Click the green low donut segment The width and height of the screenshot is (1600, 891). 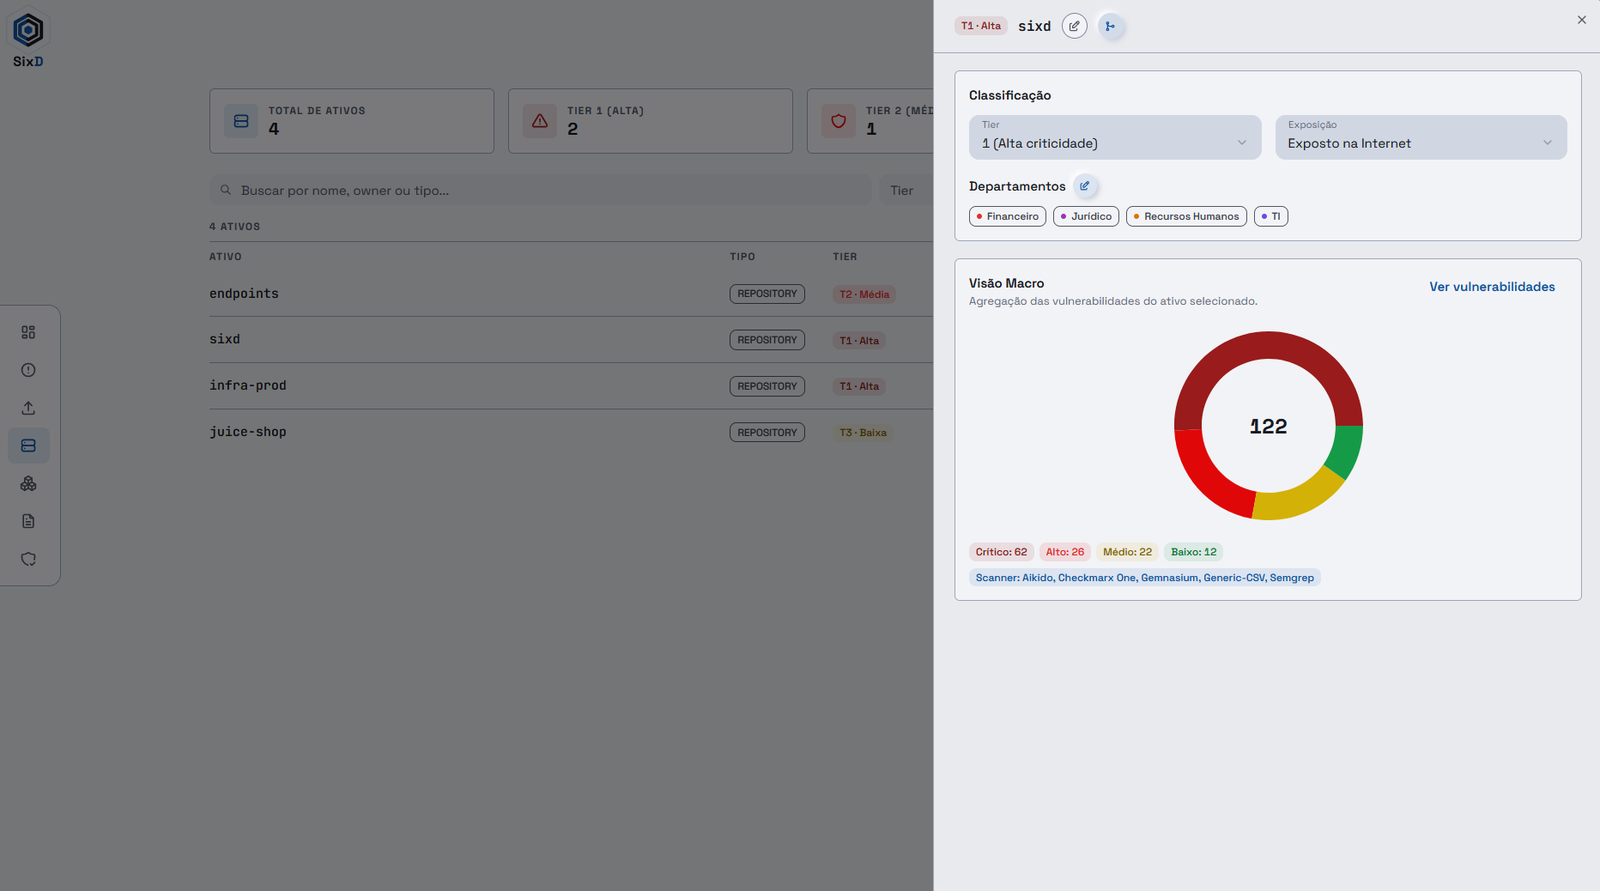(1347, 450)
